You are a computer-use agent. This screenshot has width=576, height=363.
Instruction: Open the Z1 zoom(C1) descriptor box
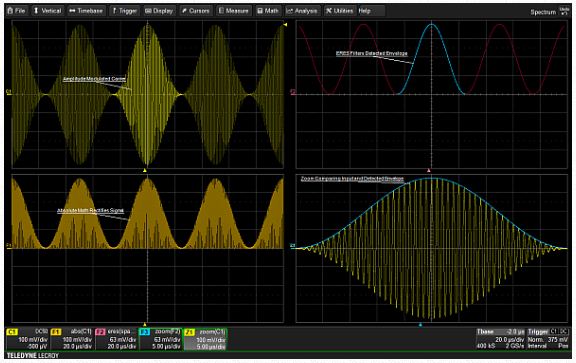[205, 339]
